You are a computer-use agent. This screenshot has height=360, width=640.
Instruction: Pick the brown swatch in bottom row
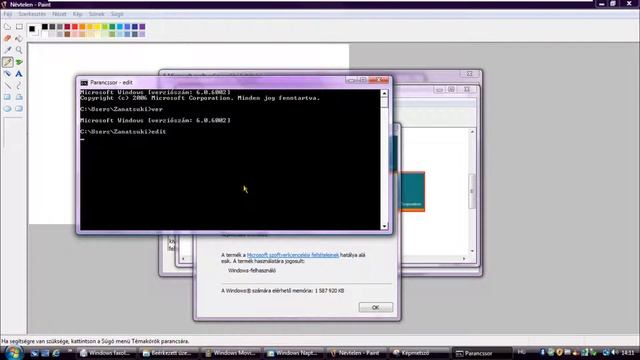pos(67,34)
